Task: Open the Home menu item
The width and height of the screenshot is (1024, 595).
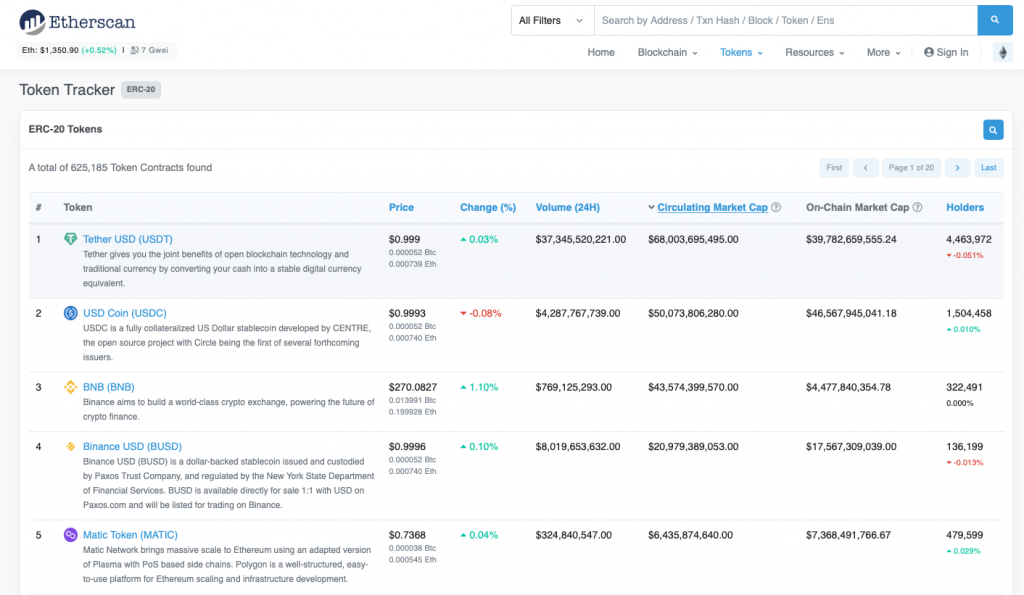Action: (x=601, y=52)
